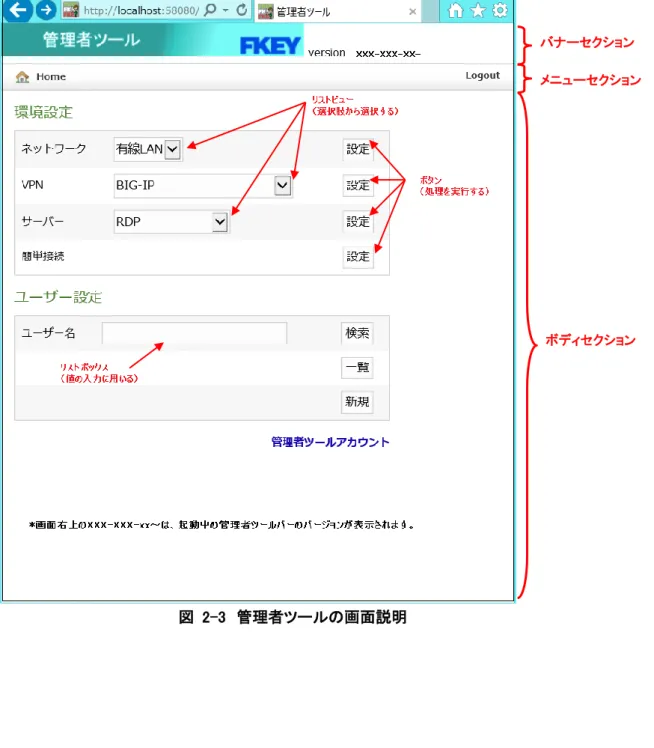
Task: Click the address bar URL localhost:58080
Action: coord(141,10)
